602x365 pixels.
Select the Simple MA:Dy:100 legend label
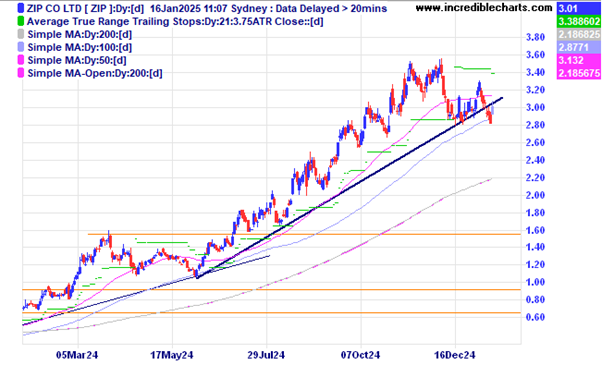[x=79, y=48]
